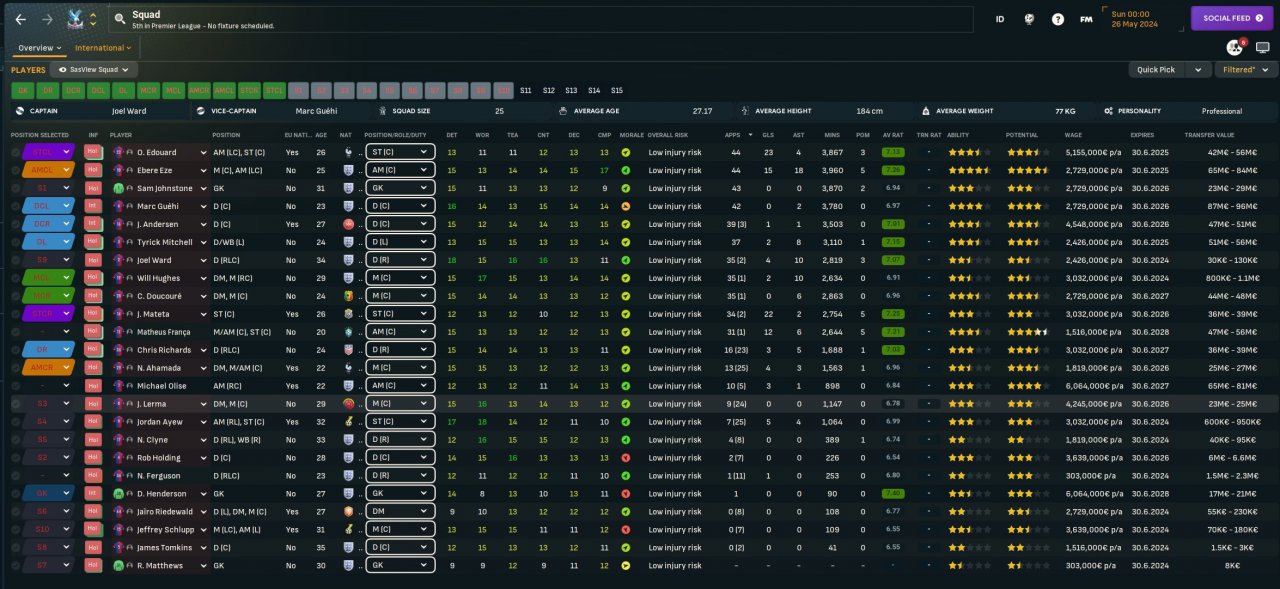Sort by the Wage column header
The image size is (1280, 589).
point(1073,135)
